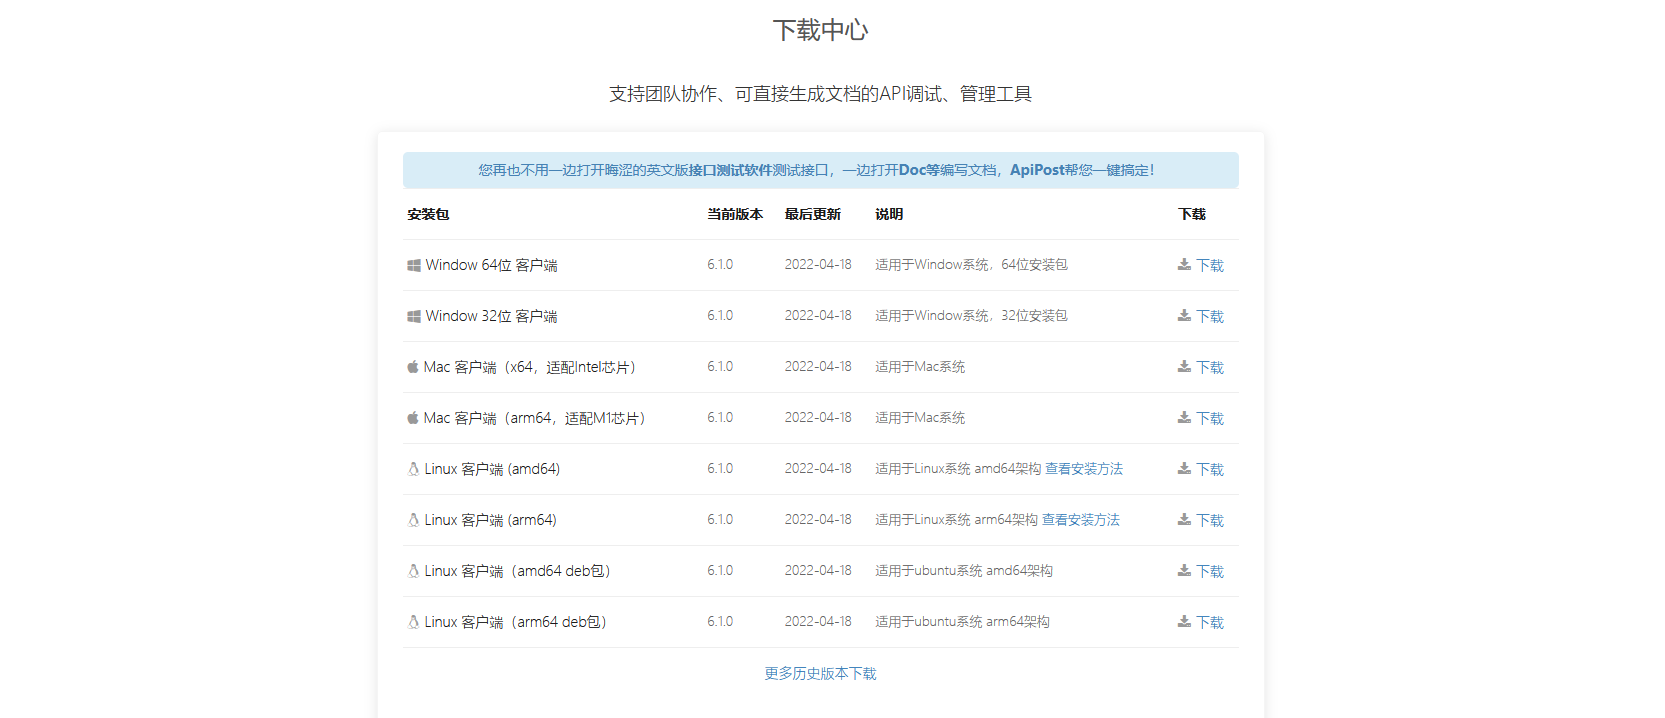Click the penguin icon for the arm64 deb包 row
The image size is (1665, 718).
point(413,622)
